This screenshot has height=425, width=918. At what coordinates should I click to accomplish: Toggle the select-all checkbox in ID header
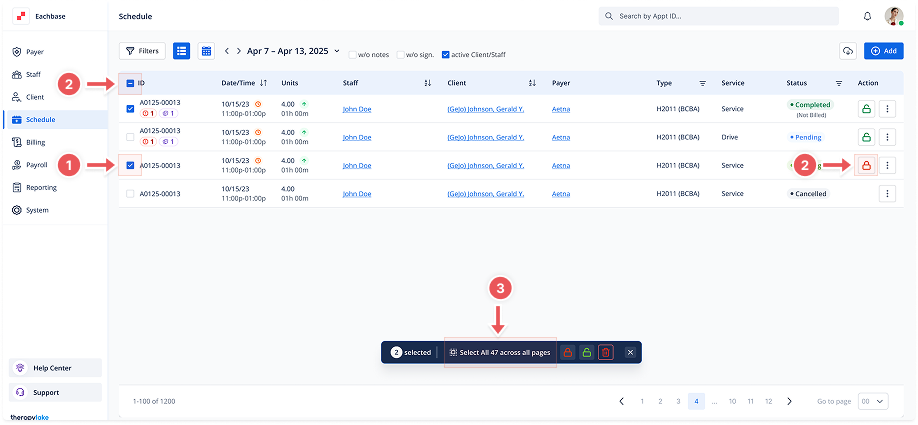[131, 83]
